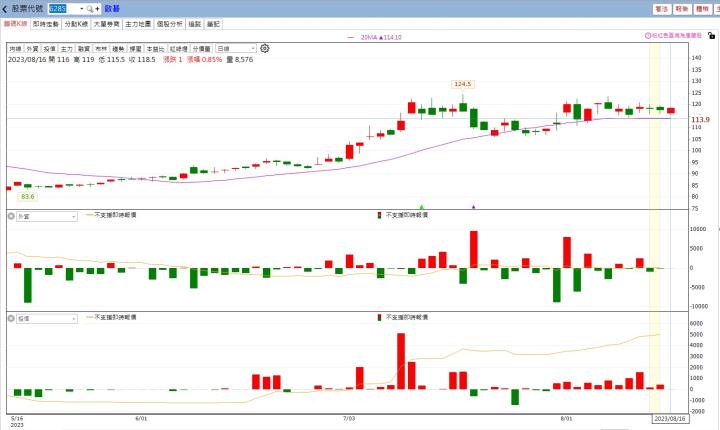Go back with the left chevron arrow
Viewport: 720px width, 430px height.
[x=5, y=9]
